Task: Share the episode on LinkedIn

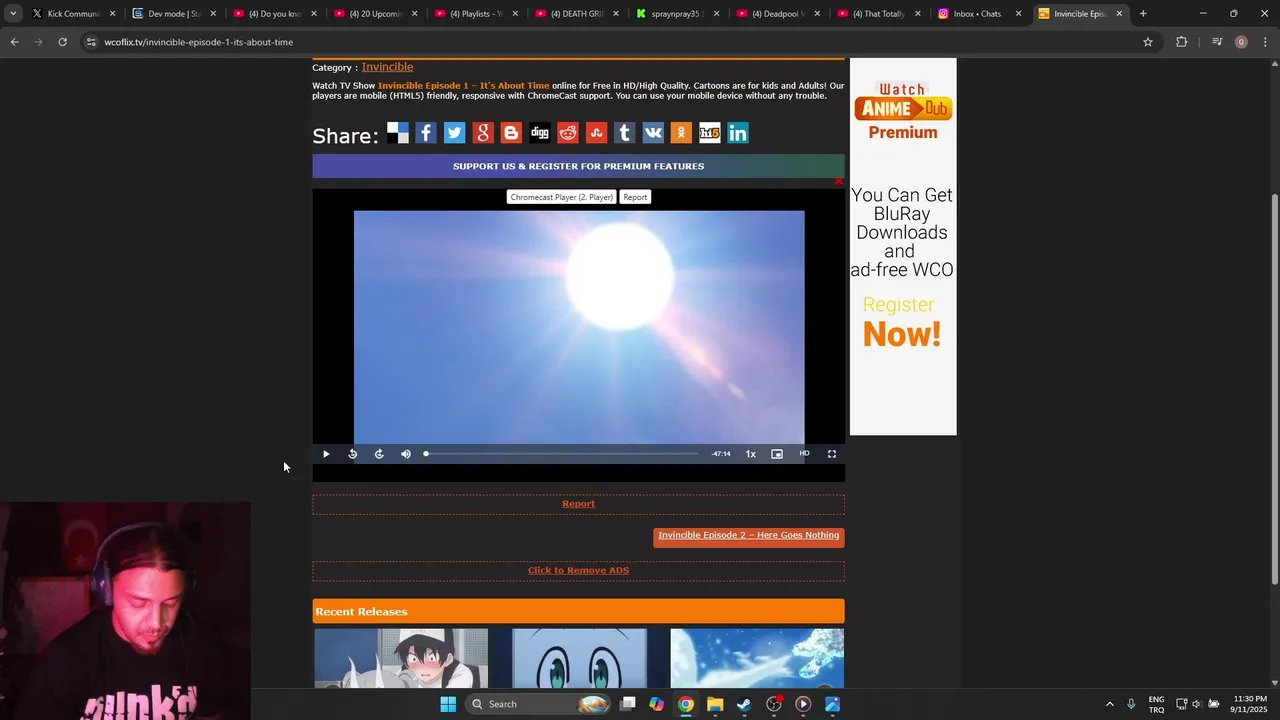Action: [738, 133]
